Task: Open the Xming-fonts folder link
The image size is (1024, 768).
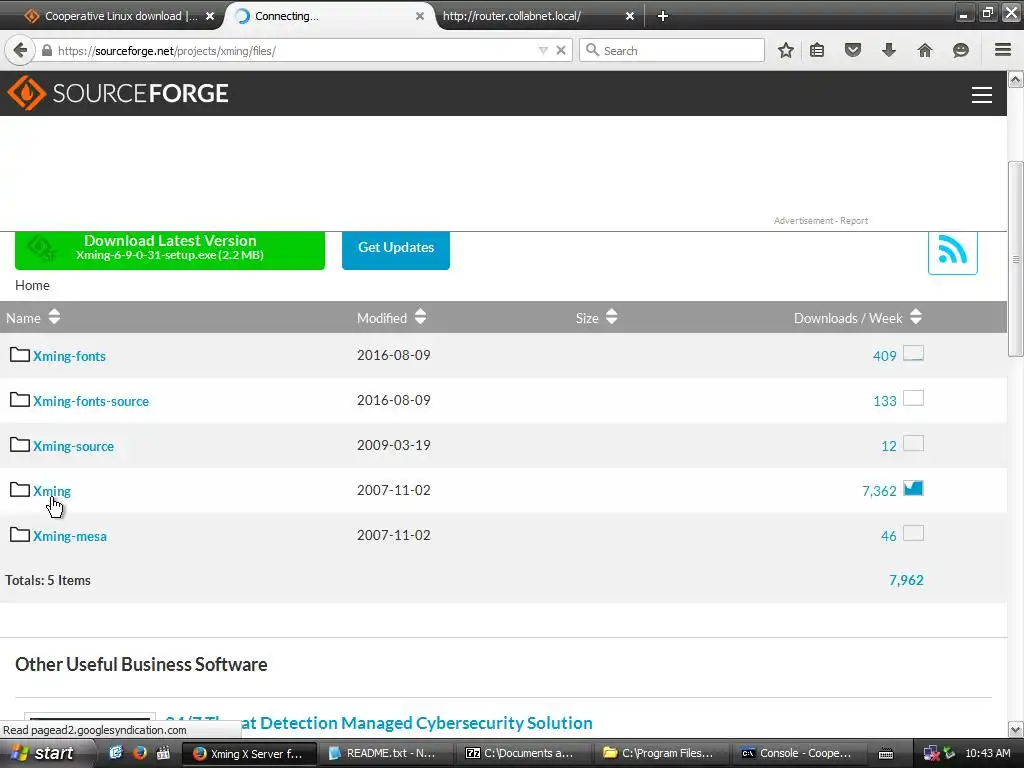Action: 69,356
